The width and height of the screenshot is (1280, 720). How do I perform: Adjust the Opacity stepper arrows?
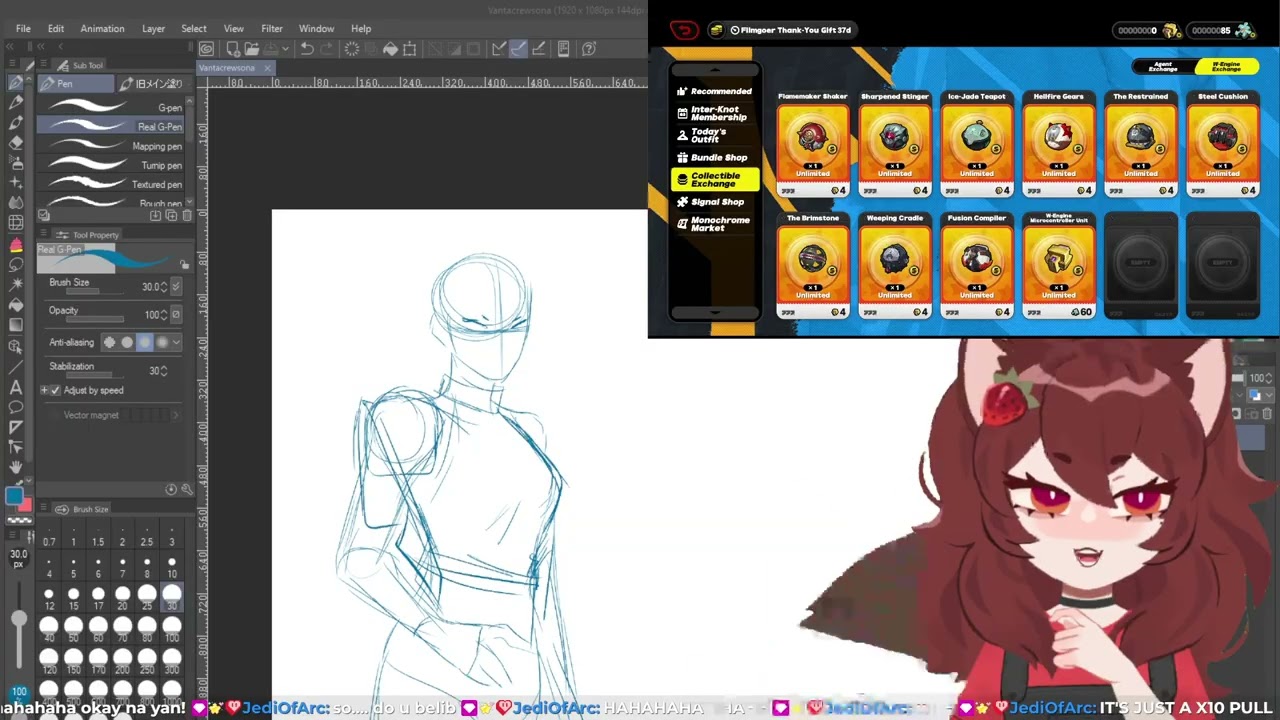pos(164,314)
